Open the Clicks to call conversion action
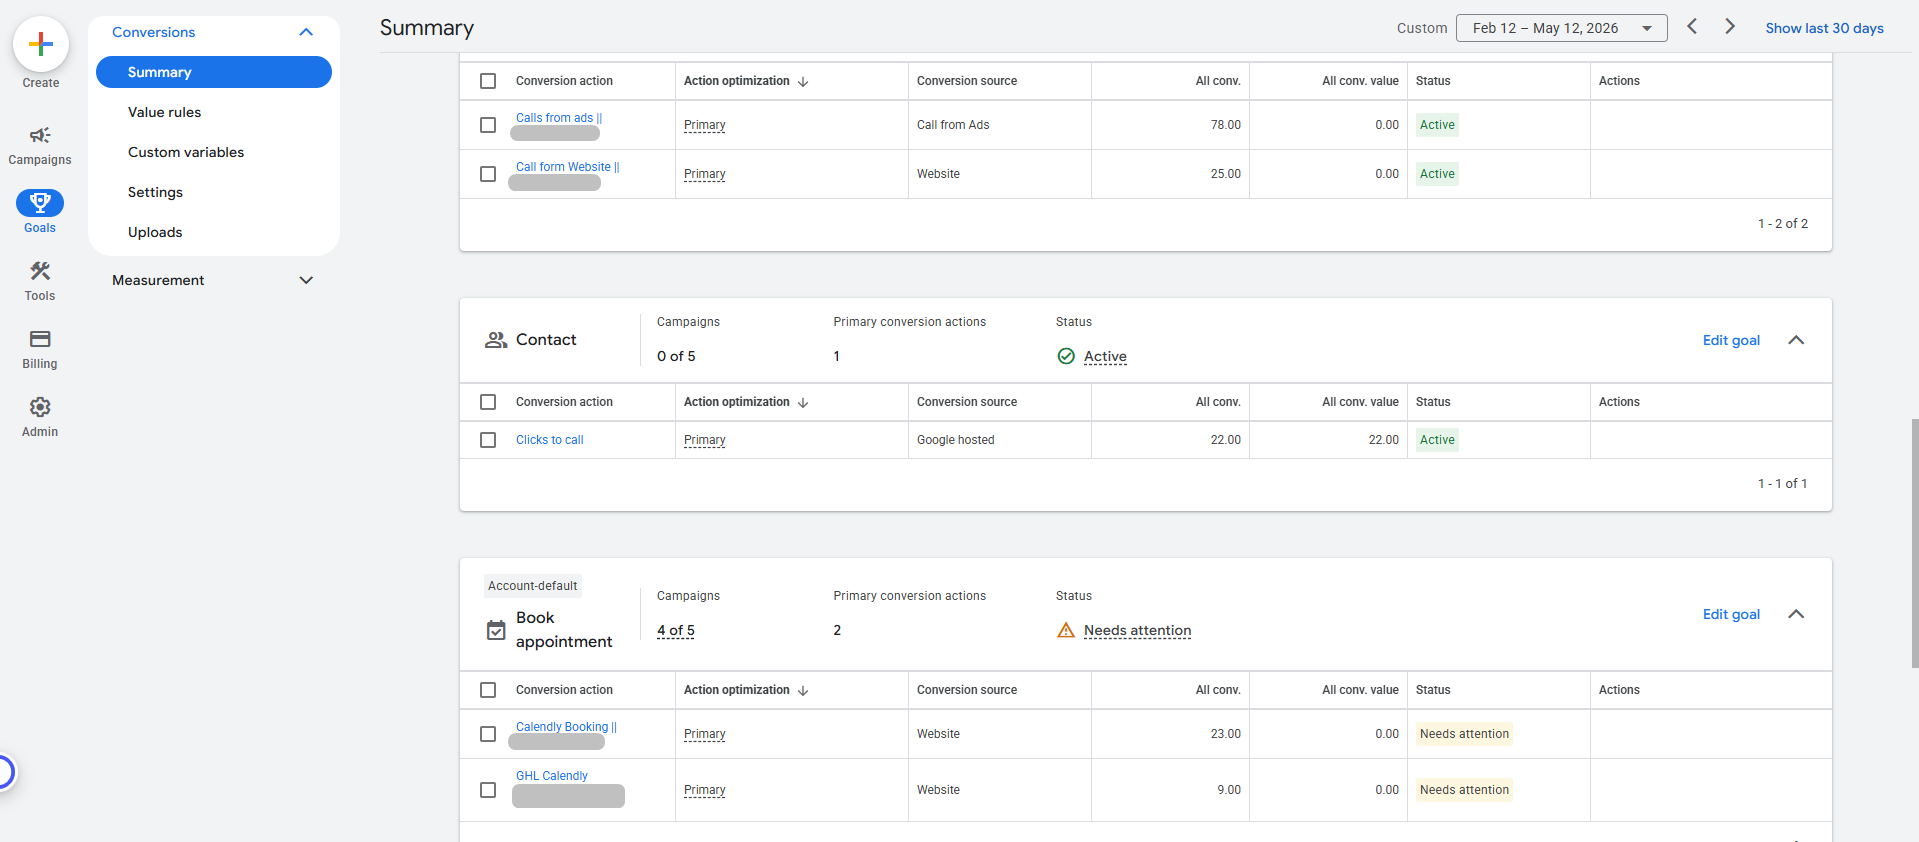This screenshot has height=842, width=1919. click(549, 440)
